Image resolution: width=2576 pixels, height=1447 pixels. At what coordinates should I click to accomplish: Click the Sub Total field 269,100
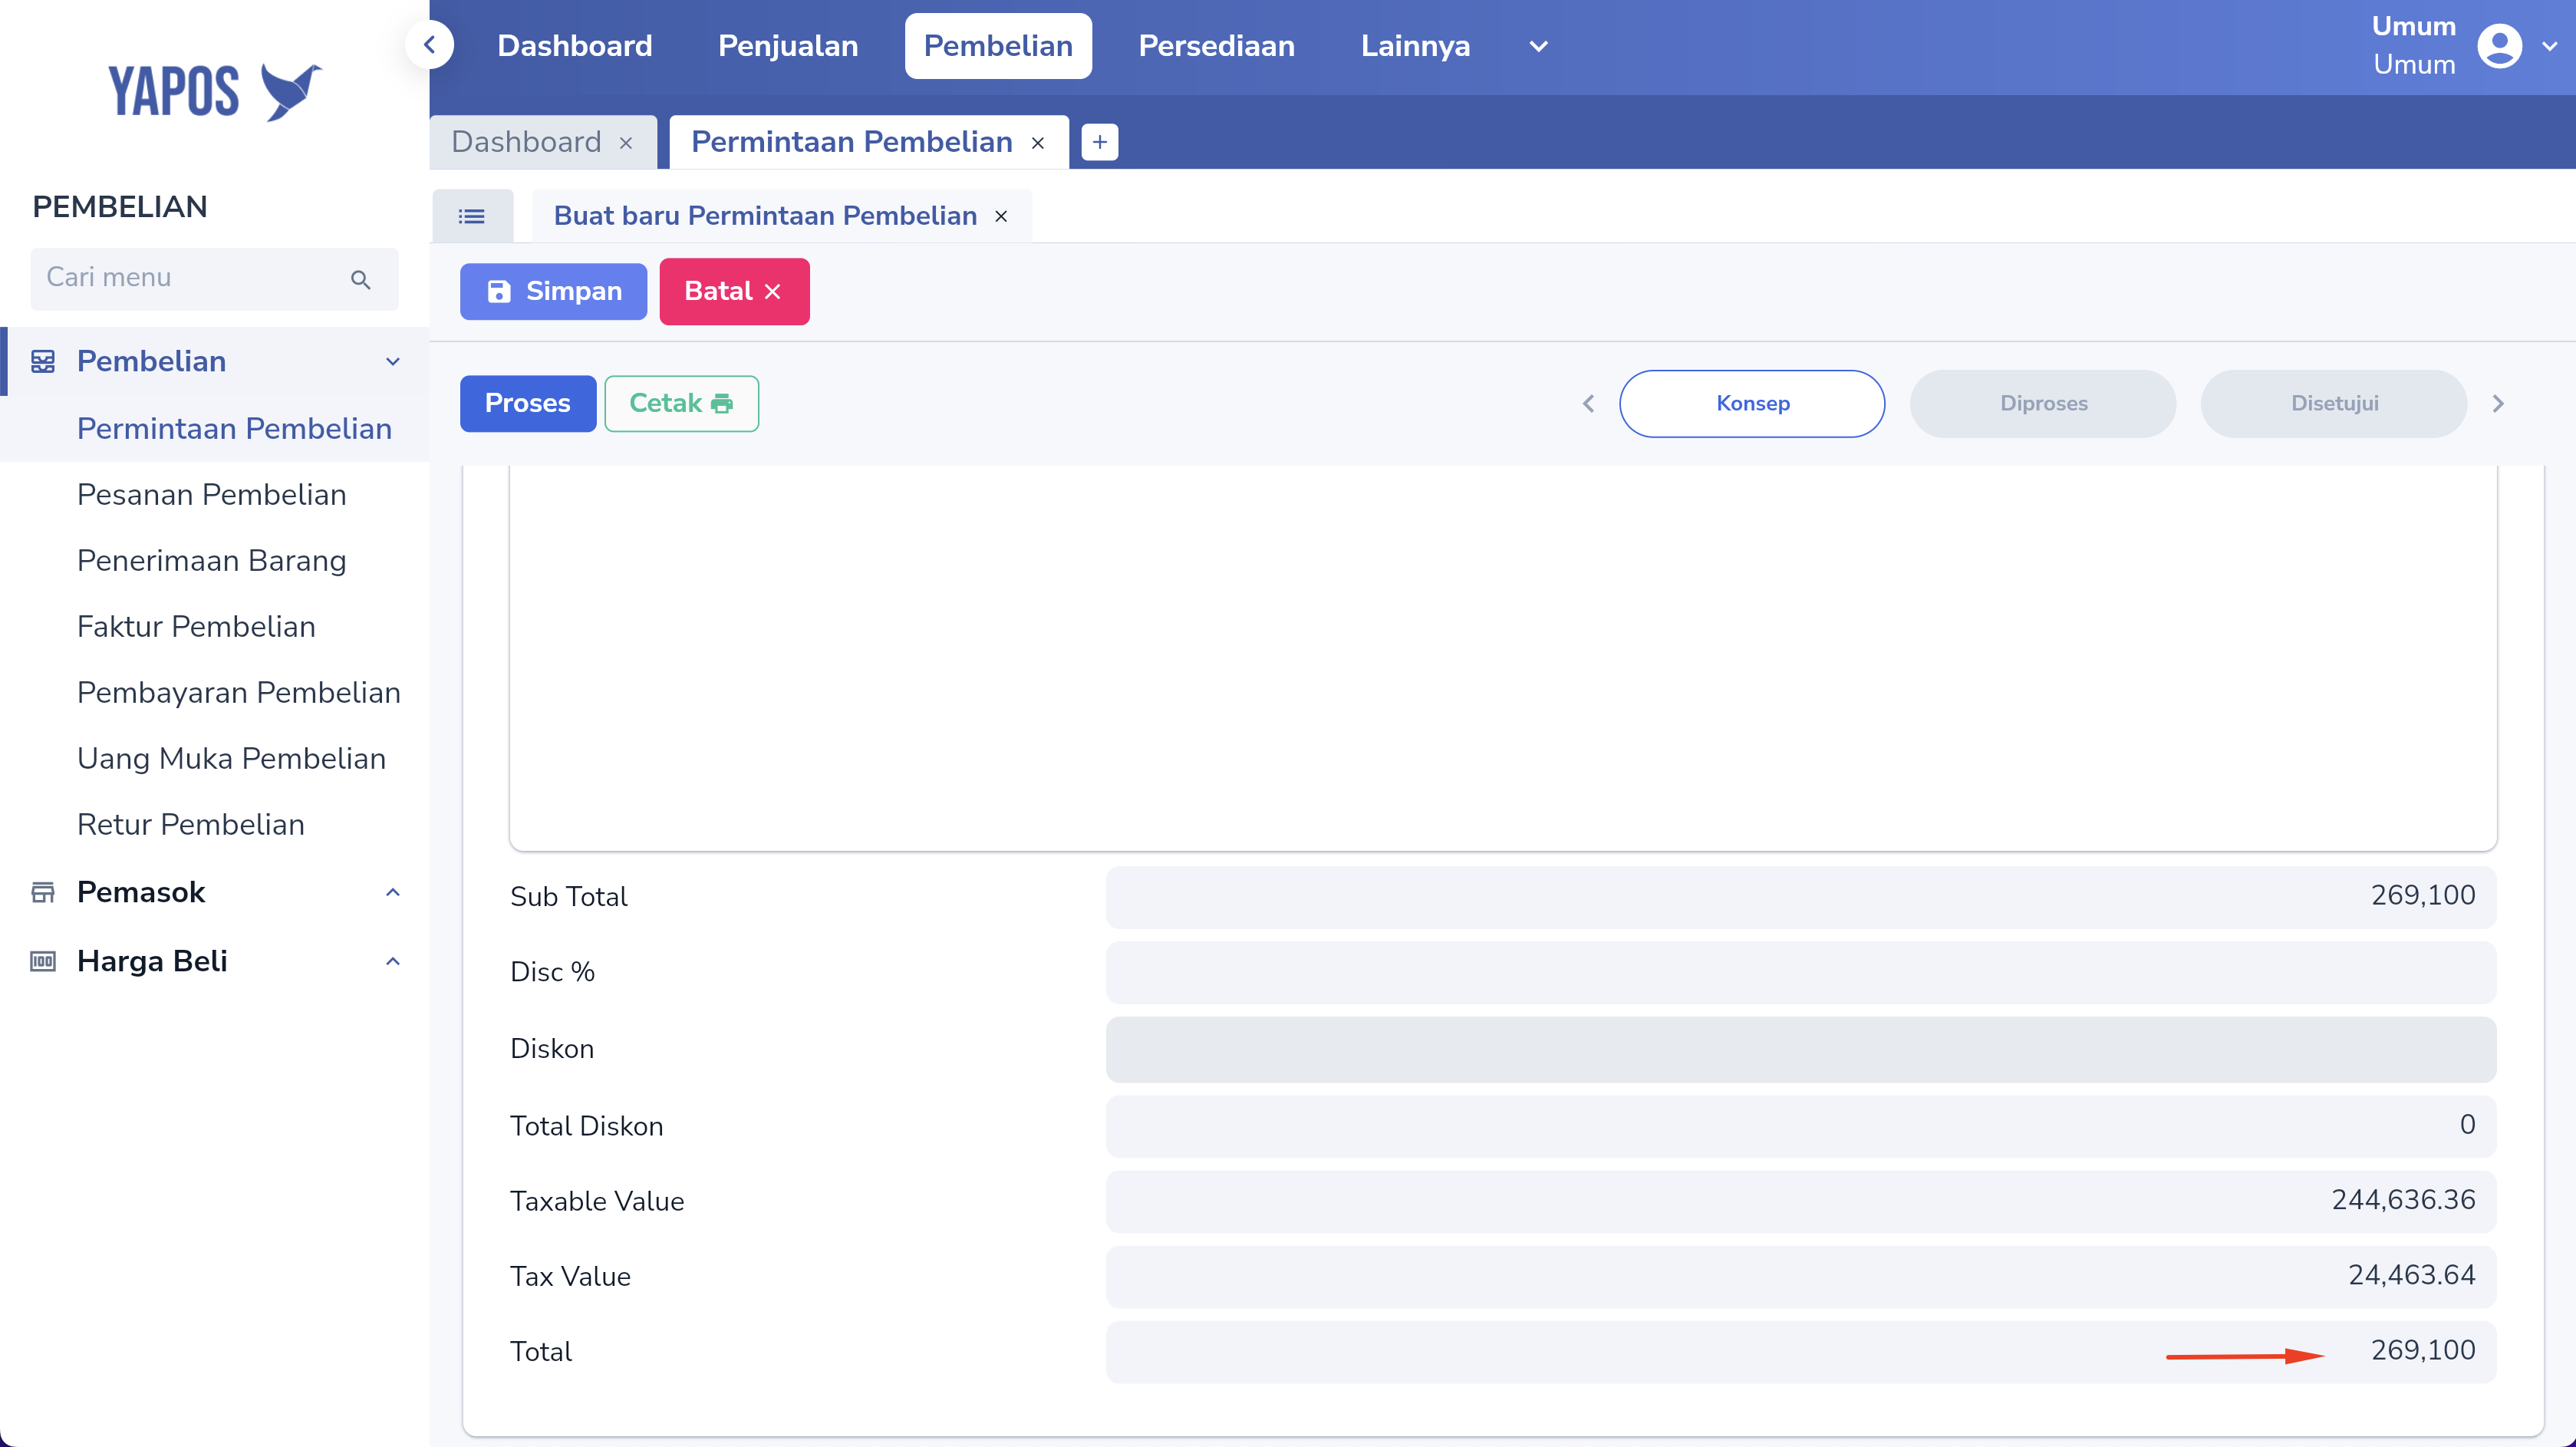click(x=1801, y=897)
